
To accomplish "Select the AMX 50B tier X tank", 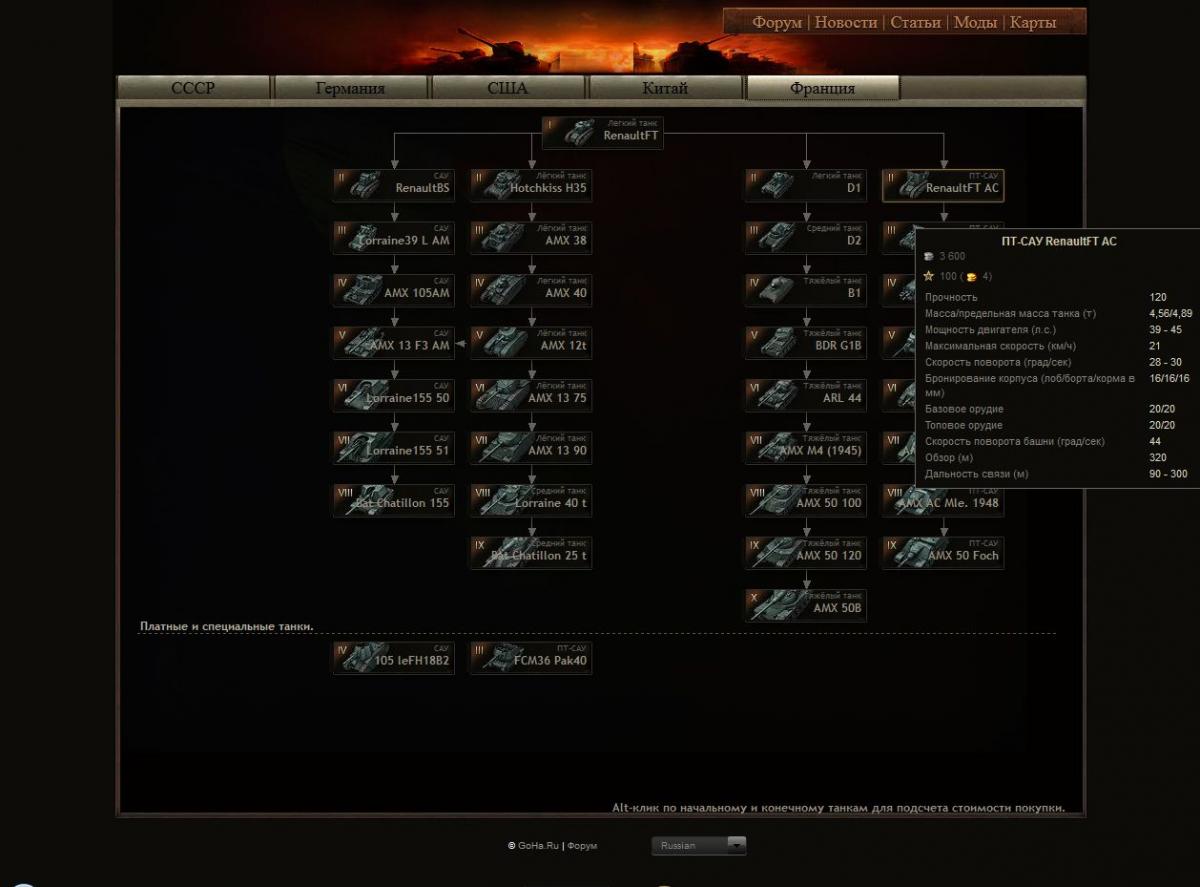I will pos(805,605).
